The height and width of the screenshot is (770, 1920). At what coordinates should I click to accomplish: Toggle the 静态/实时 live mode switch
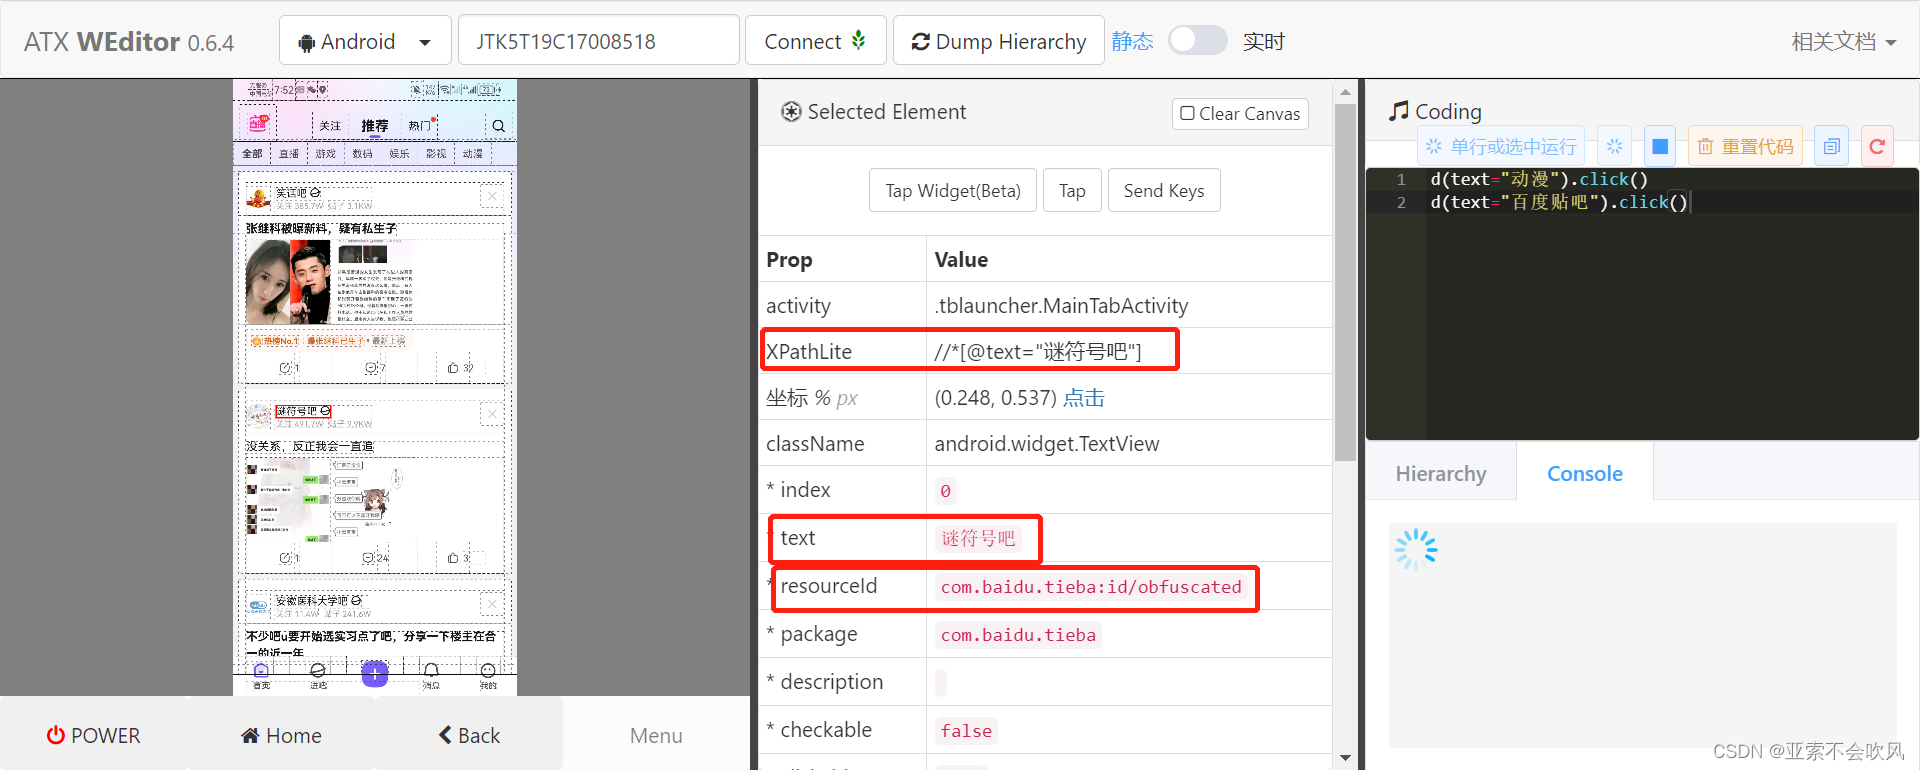1197,41
